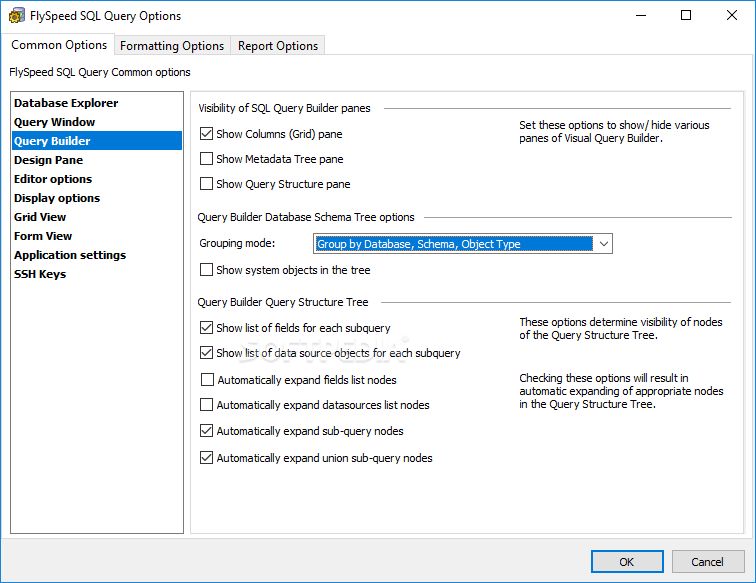Select Database Explorer in the category list
The width and height of the screenshot is (756, 583).
pyautogui.click(x=96, y=103)
